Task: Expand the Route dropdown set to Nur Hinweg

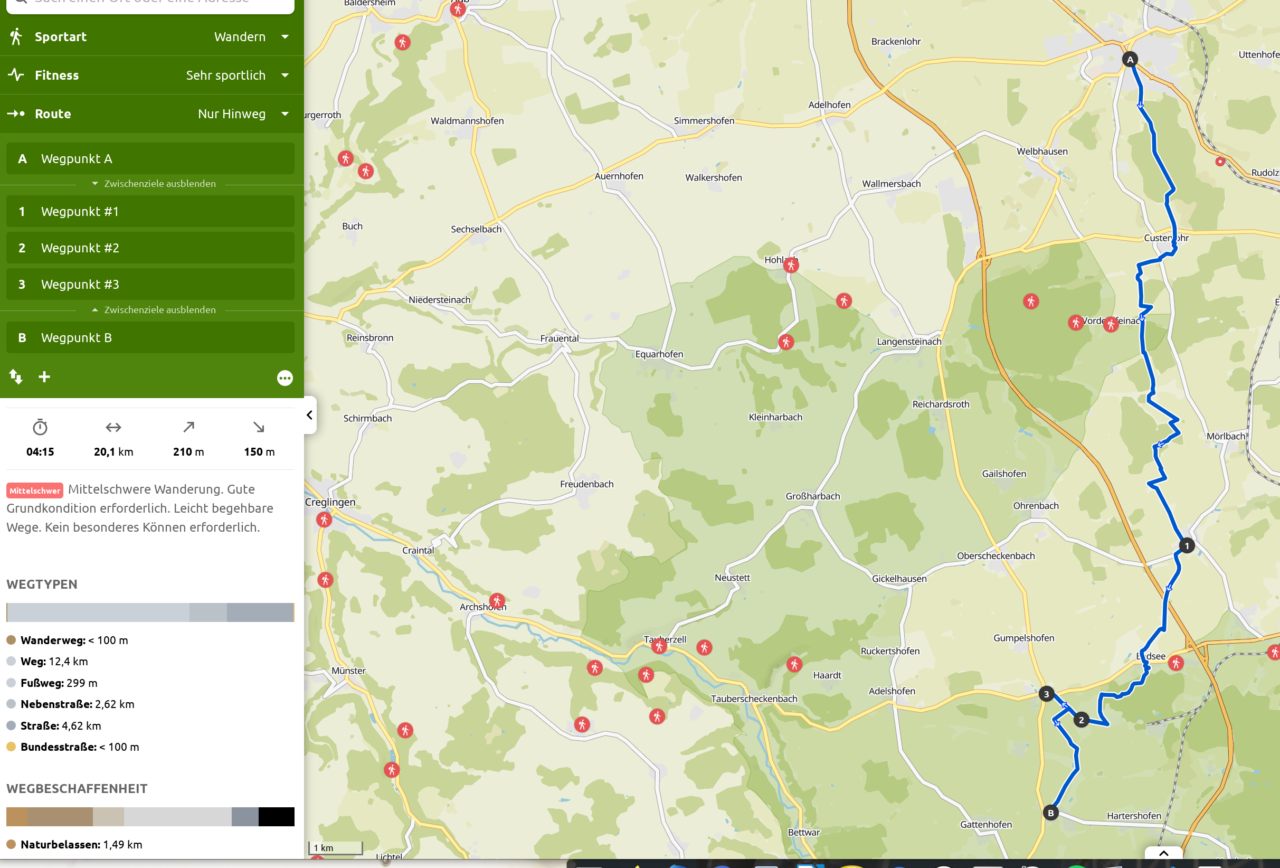Action: pos(243,114)
